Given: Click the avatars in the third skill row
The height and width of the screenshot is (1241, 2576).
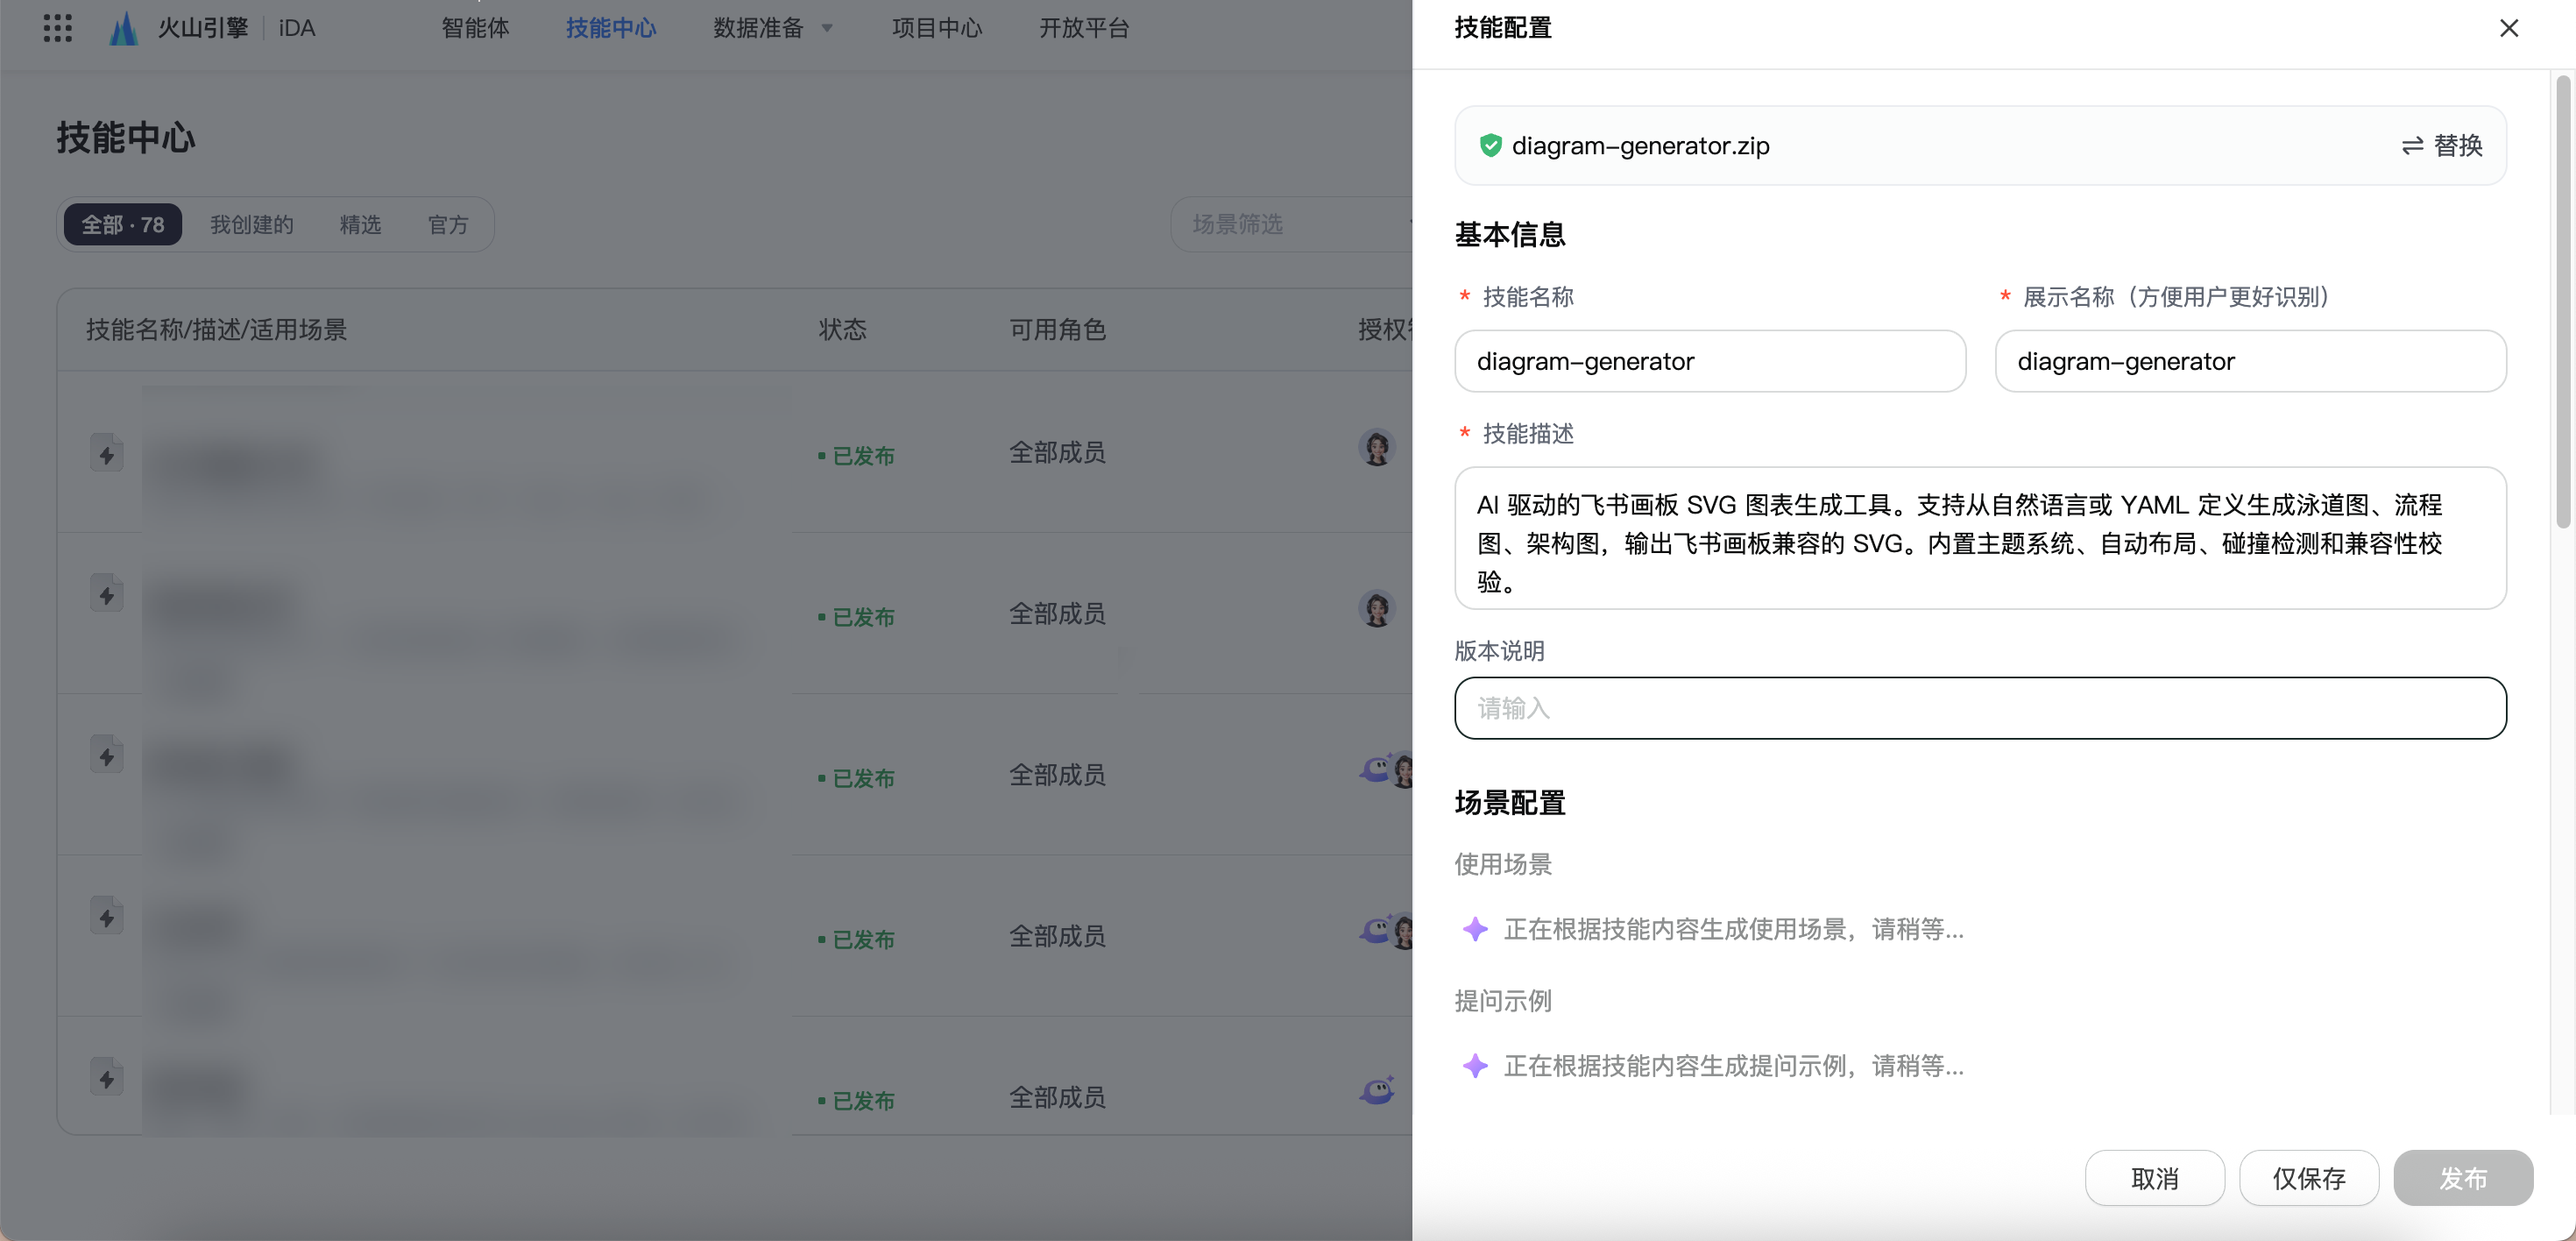Looking at the screenshot, I should (1386, 769).
